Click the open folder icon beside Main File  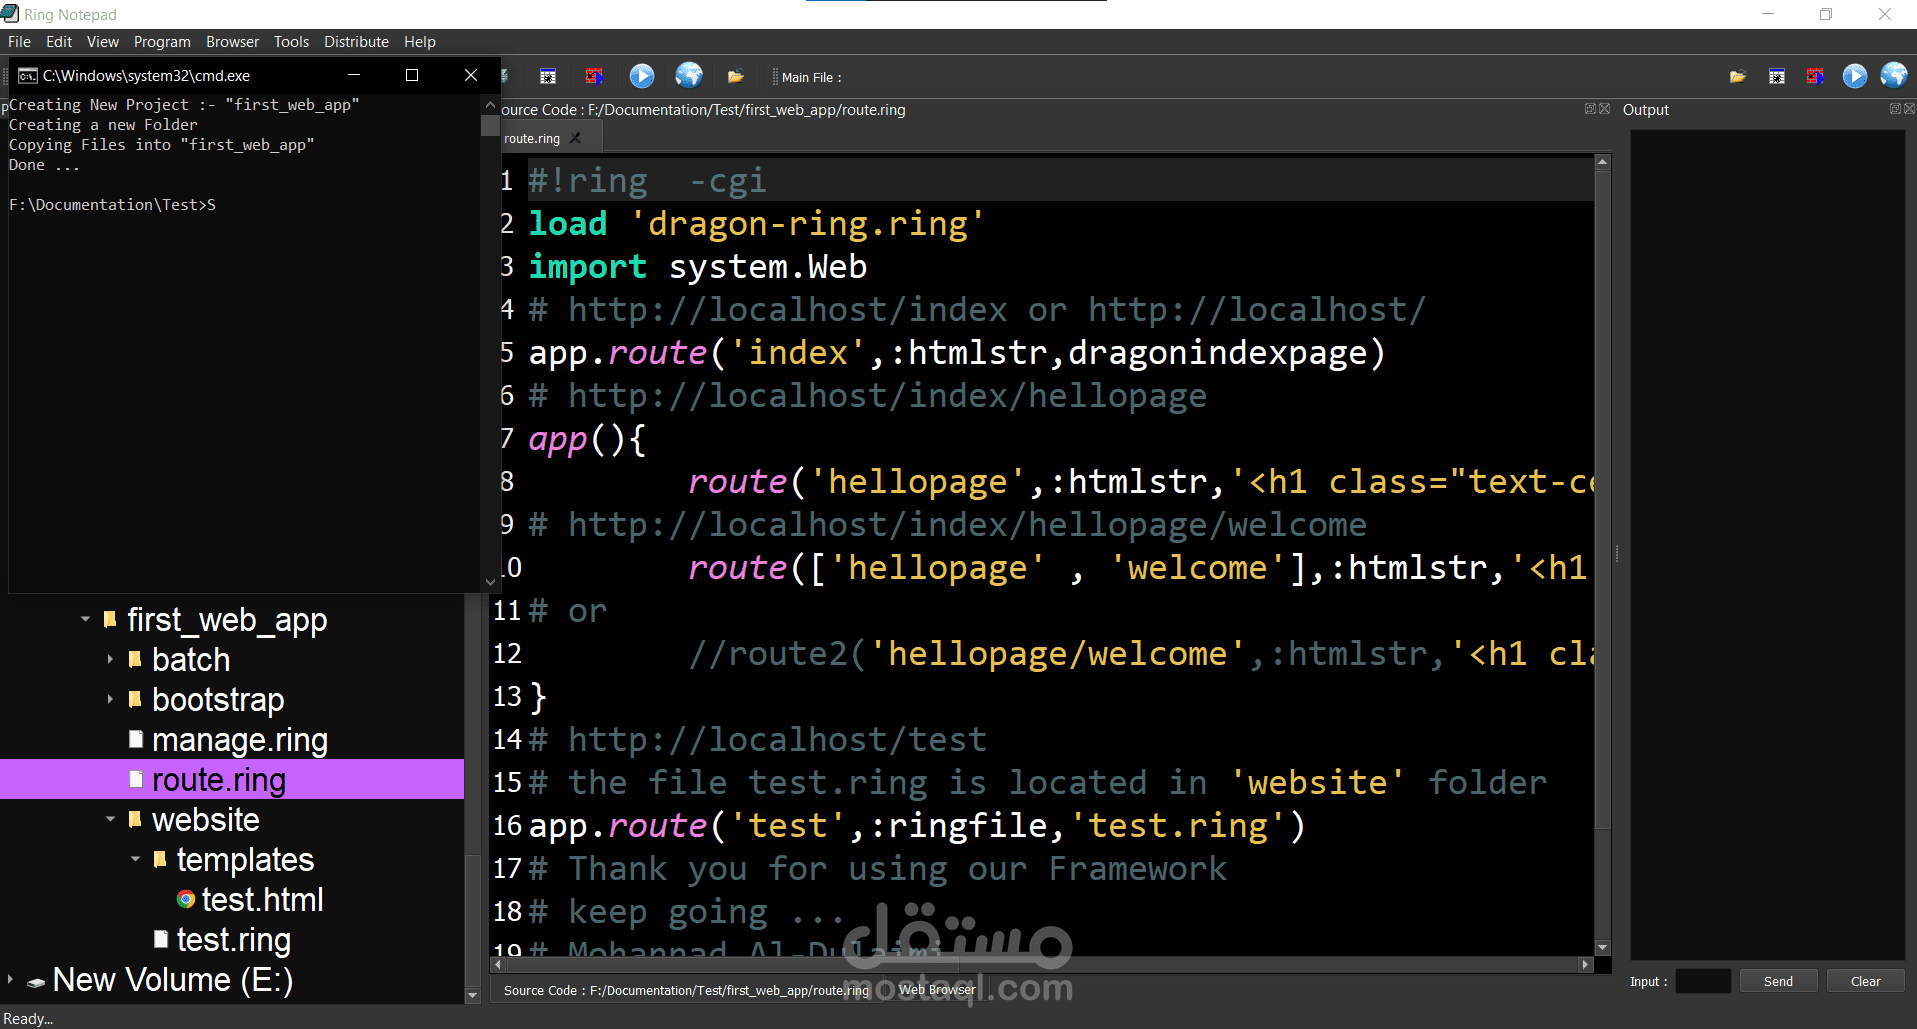[736, 76]
